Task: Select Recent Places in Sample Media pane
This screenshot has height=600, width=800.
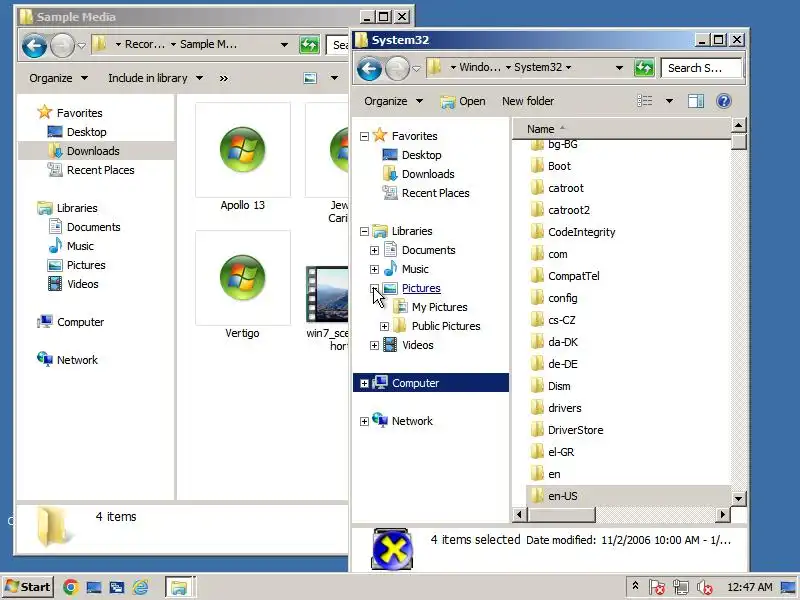Action: [x=100, y=170]
